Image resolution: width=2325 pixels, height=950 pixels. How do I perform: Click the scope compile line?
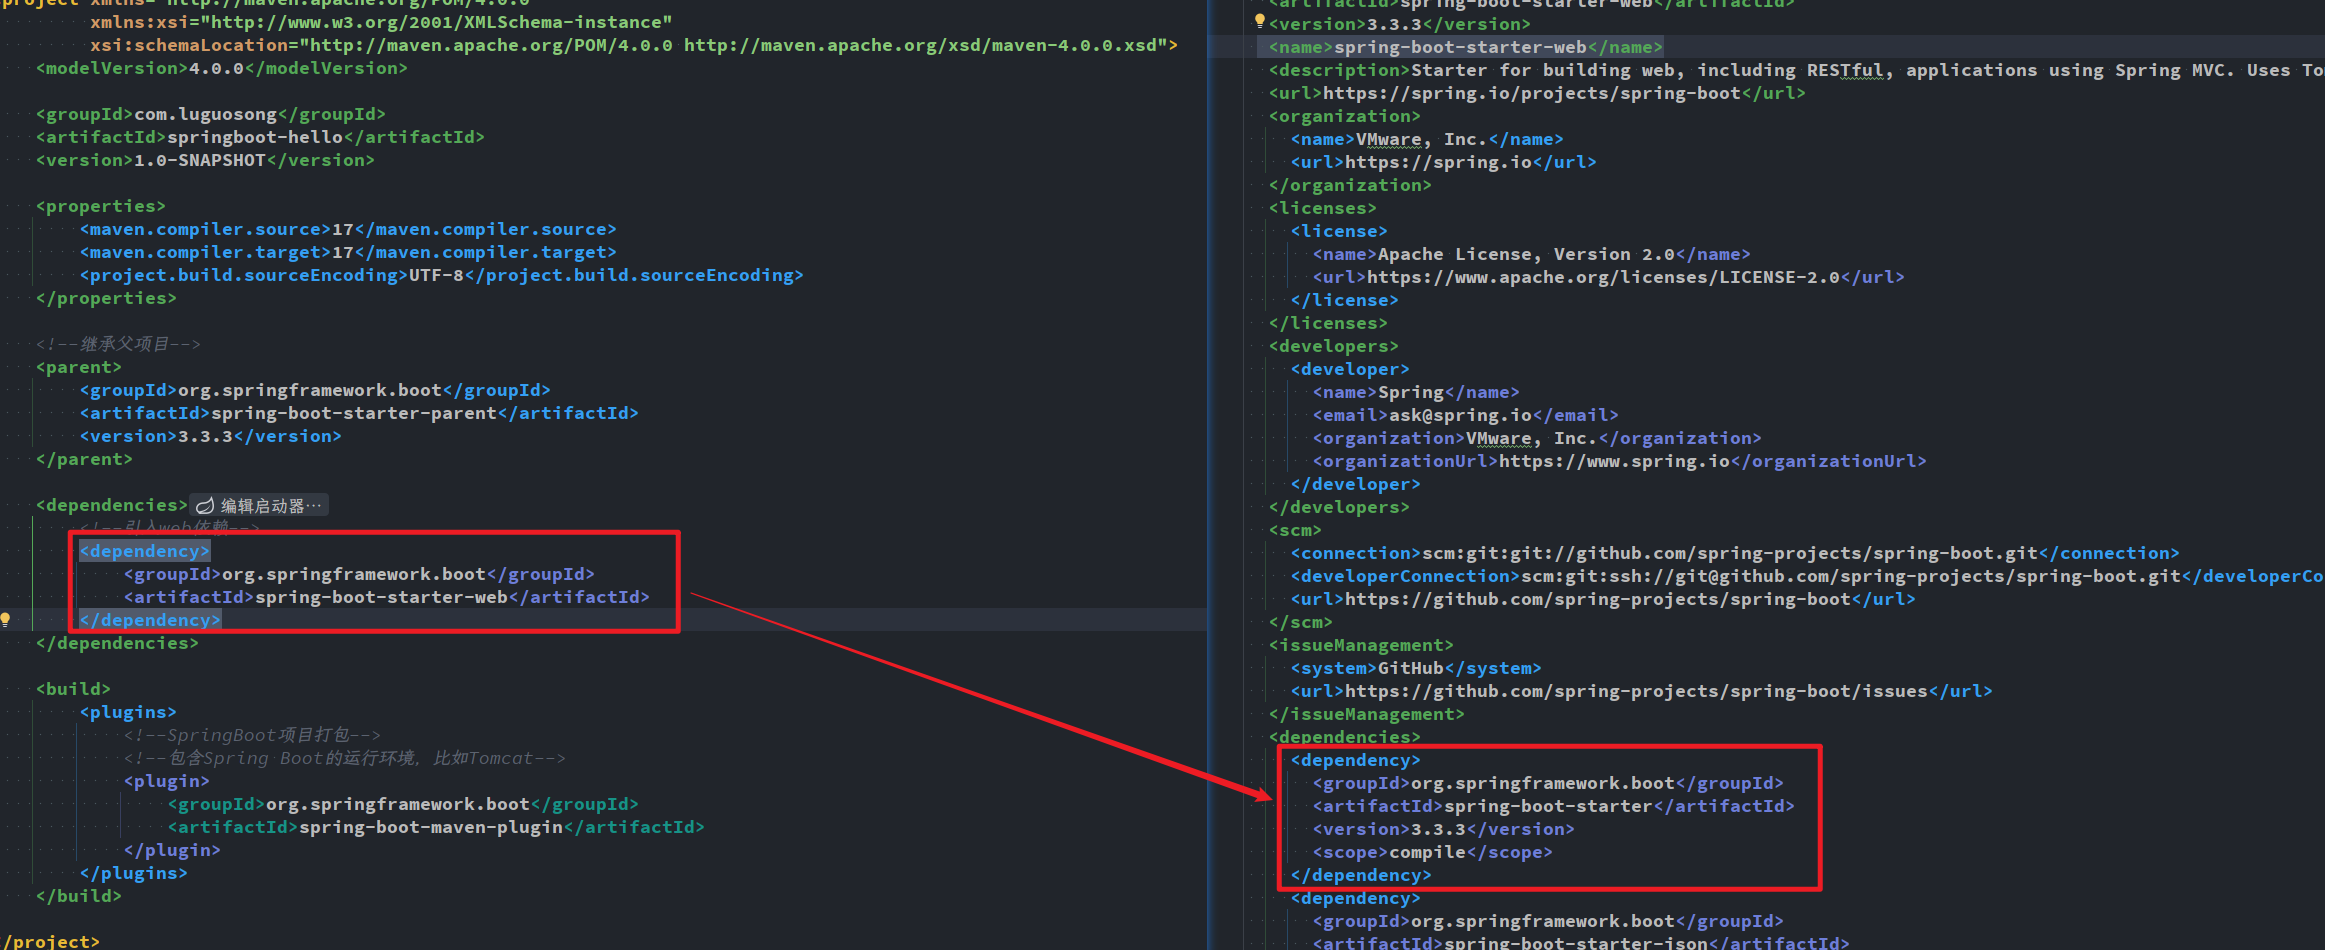(x=1433, y=852)
